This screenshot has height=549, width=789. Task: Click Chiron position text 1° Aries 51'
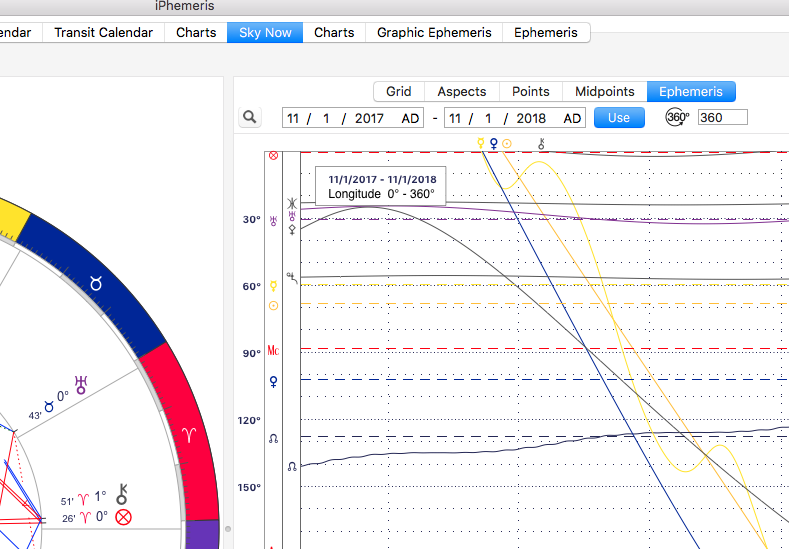[x=84, y=498]
